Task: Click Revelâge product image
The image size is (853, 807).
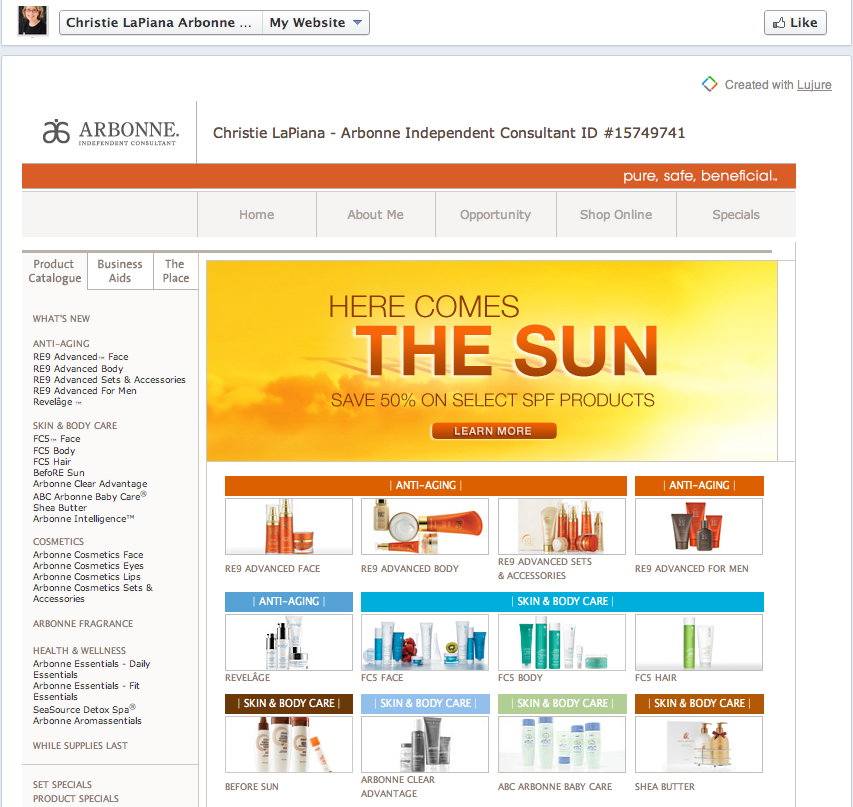Action: (289, 642)
